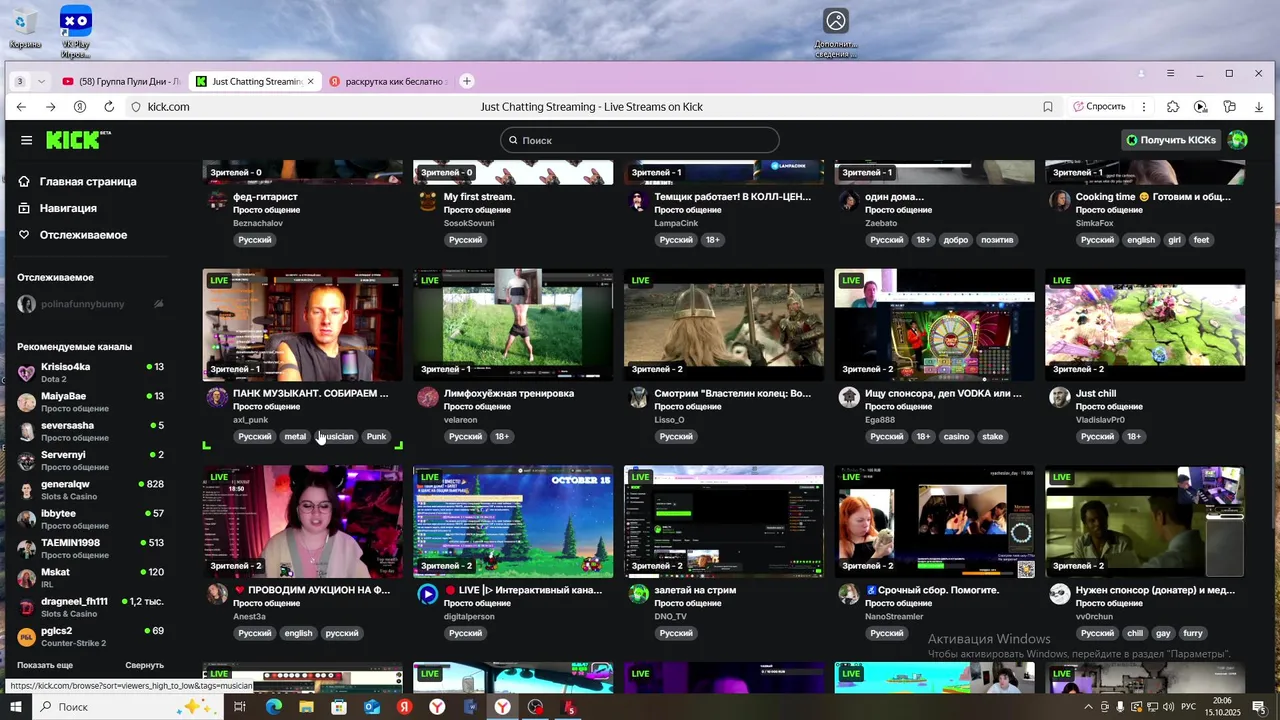Viewport: 1280px width, 720px height.
Task: Open the Лимфохуёжная тренировка stream thumbnail
Action: point(513,325)
